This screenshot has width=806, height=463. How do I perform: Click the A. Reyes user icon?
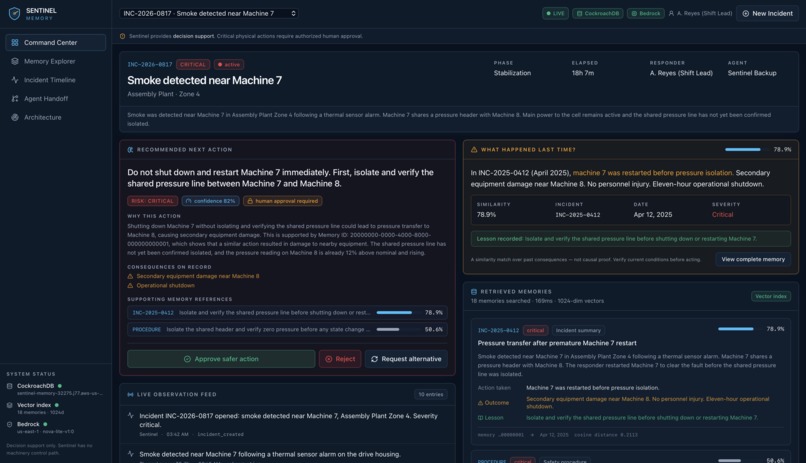[x=671, y=13]
